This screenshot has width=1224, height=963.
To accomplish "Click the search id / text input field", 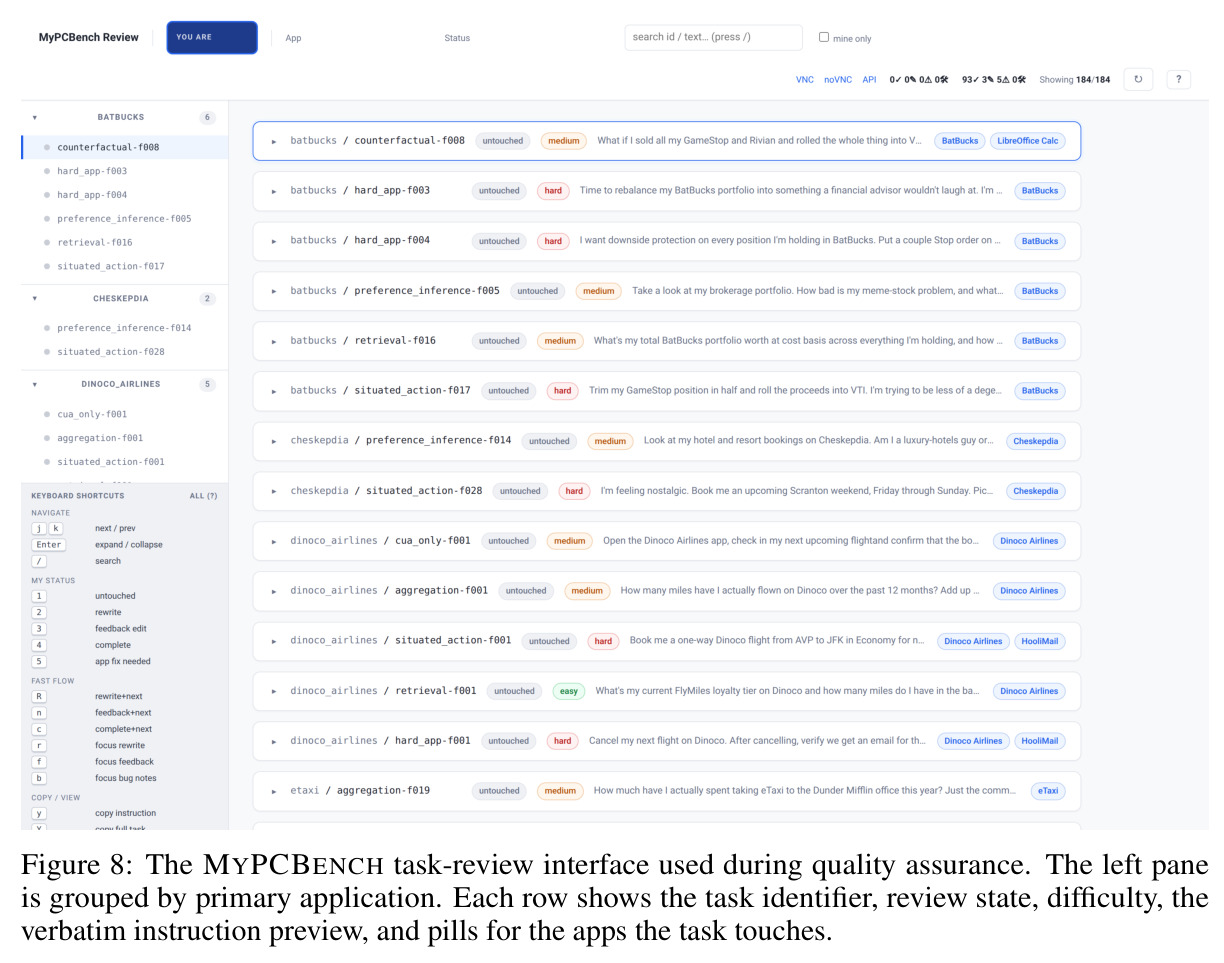I will [713, 37].
